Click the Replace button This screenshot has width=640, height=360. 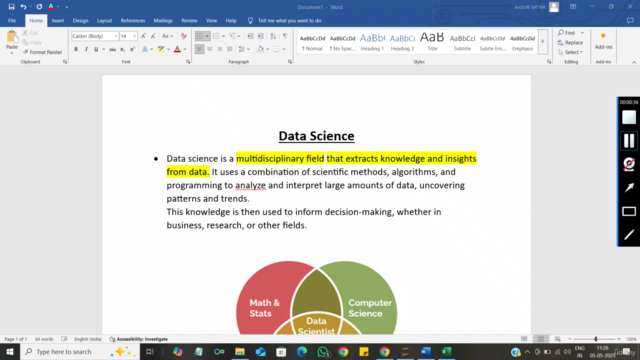[570, 42]
